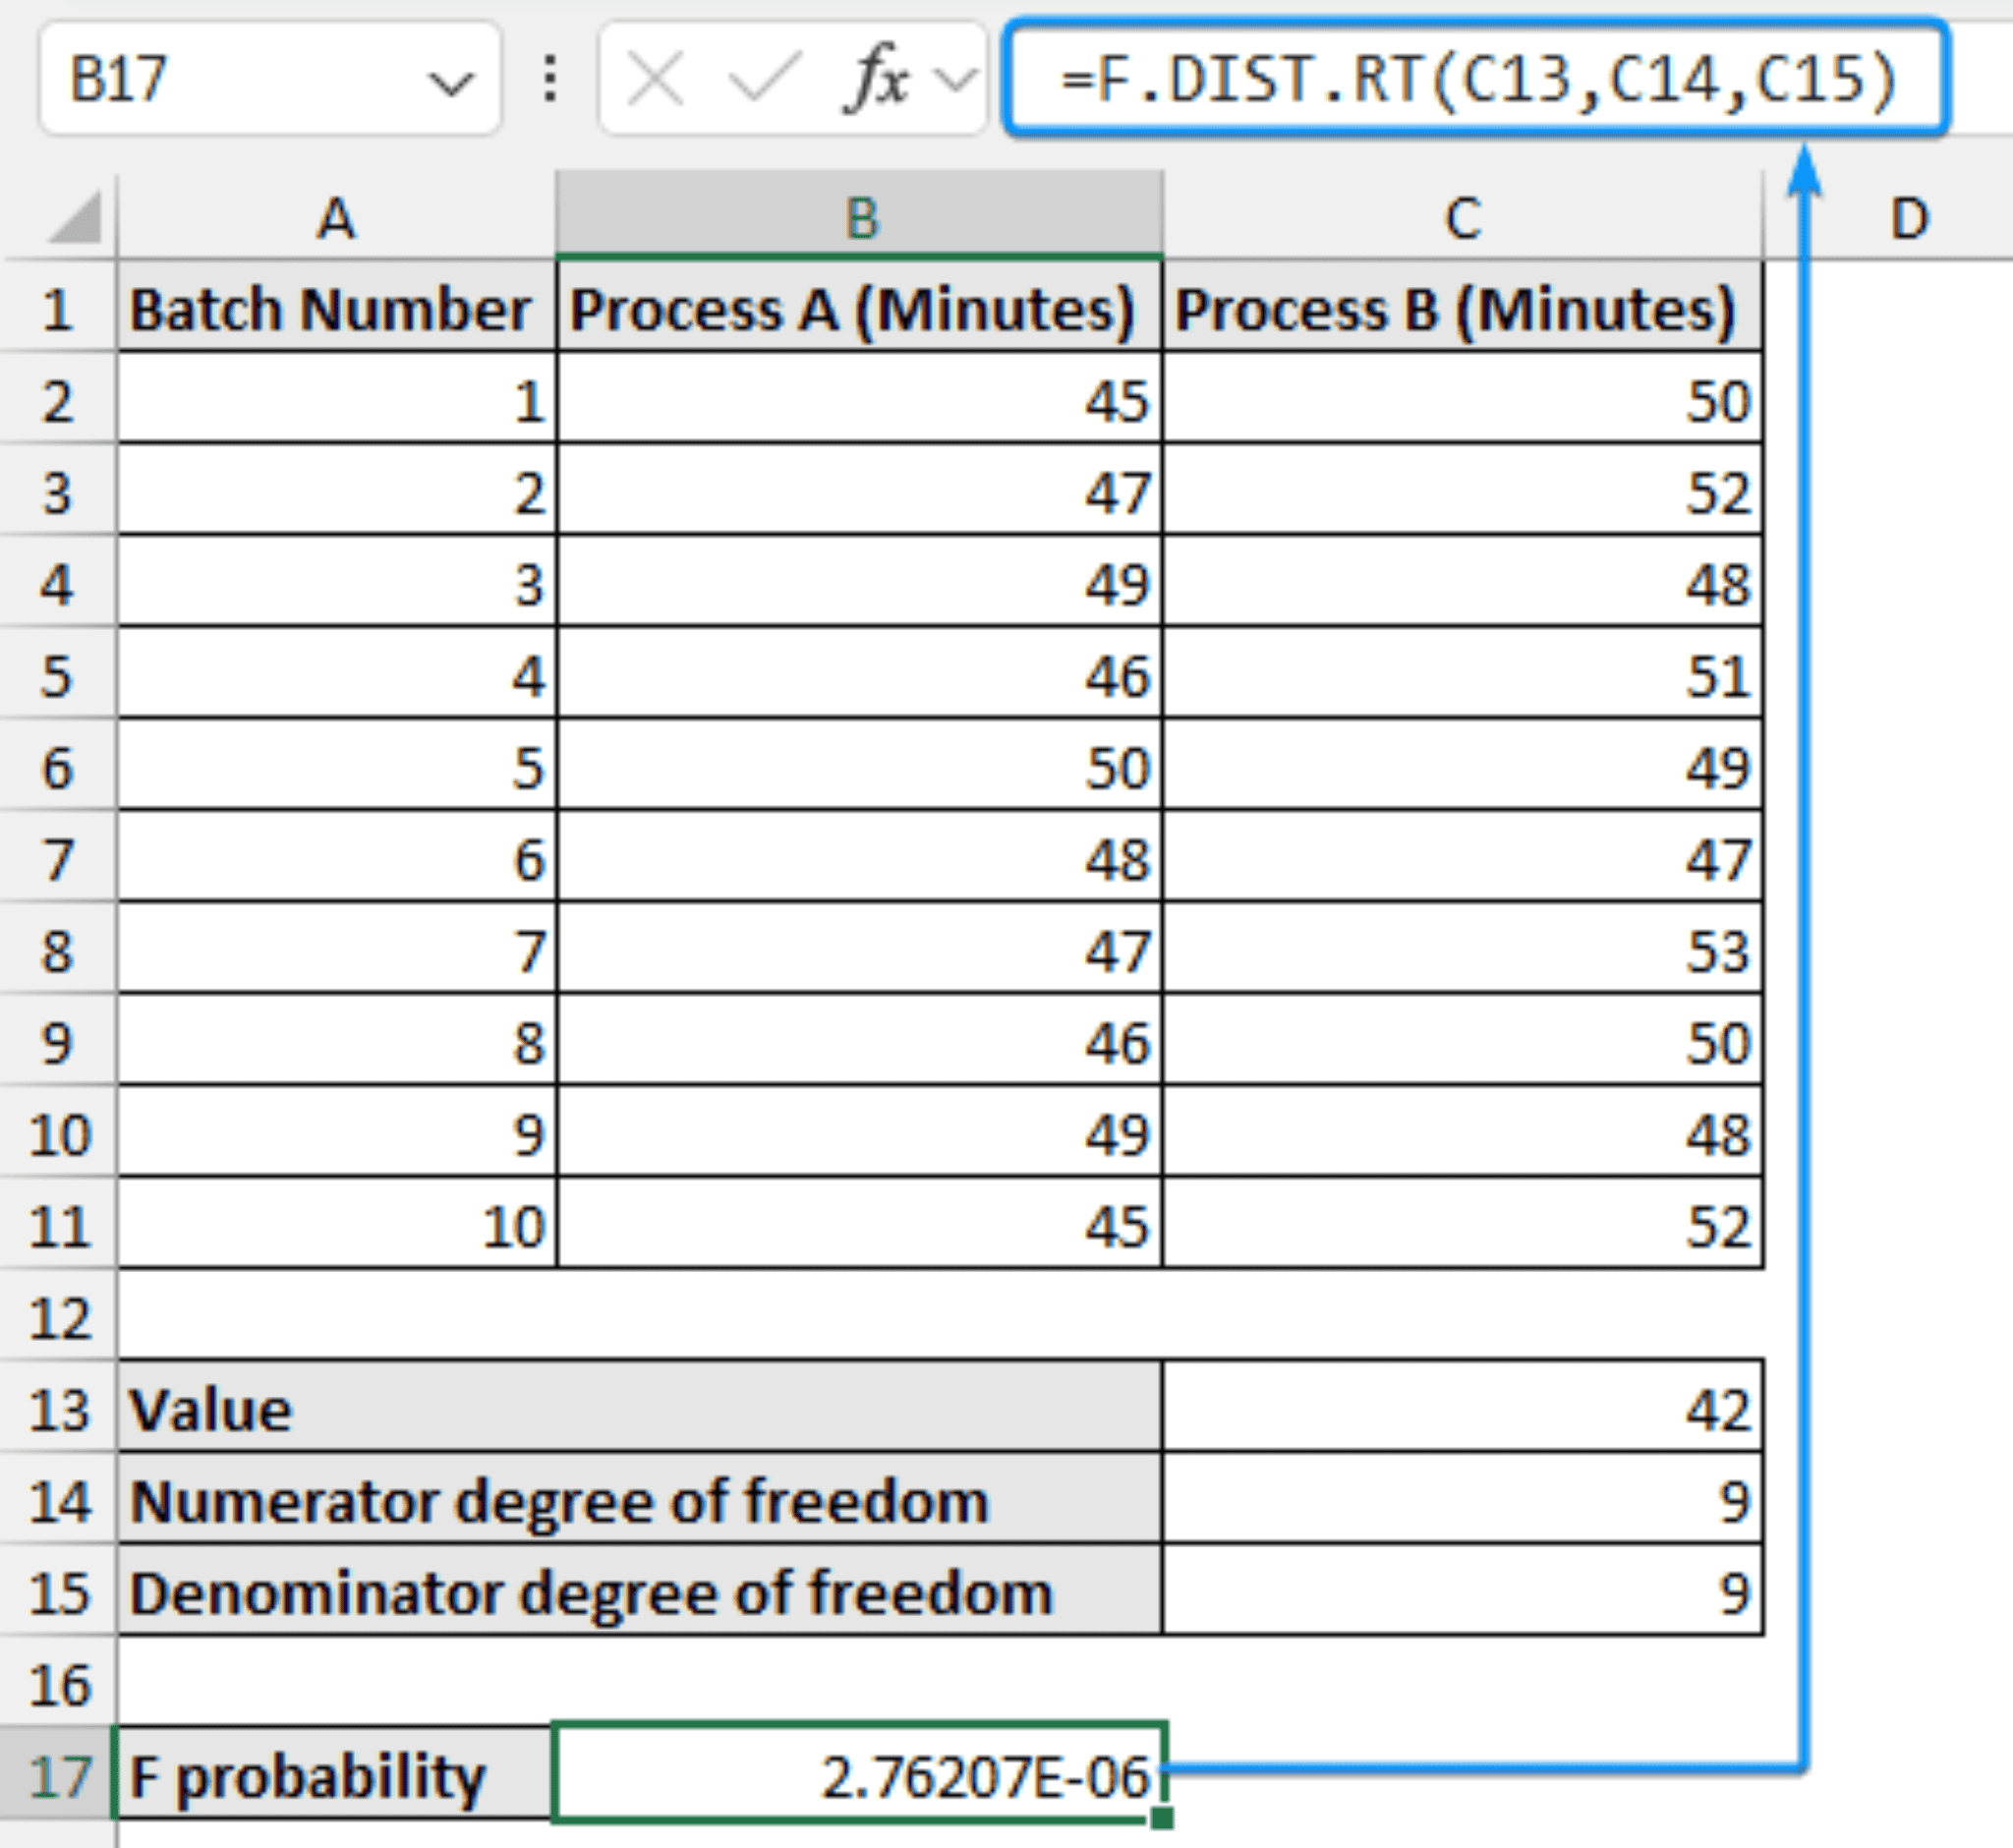Click the vertical ellipsis next to Name Box
The height and width of the screenshot is (1848, 2013).
pos(549,78)
